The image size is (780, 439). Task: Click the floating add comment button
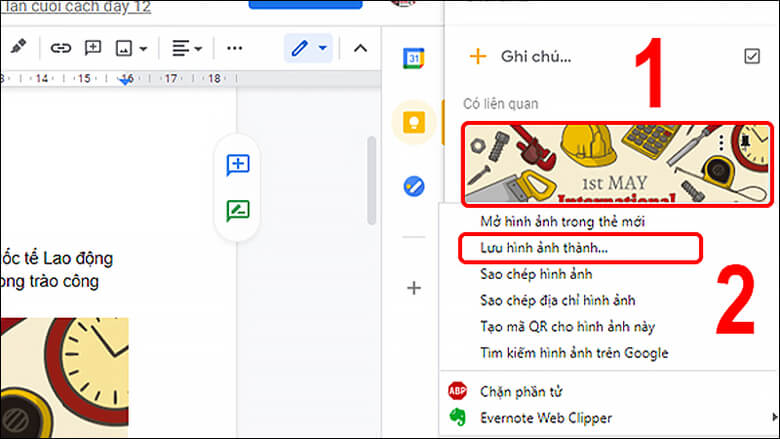coord(238,165)
